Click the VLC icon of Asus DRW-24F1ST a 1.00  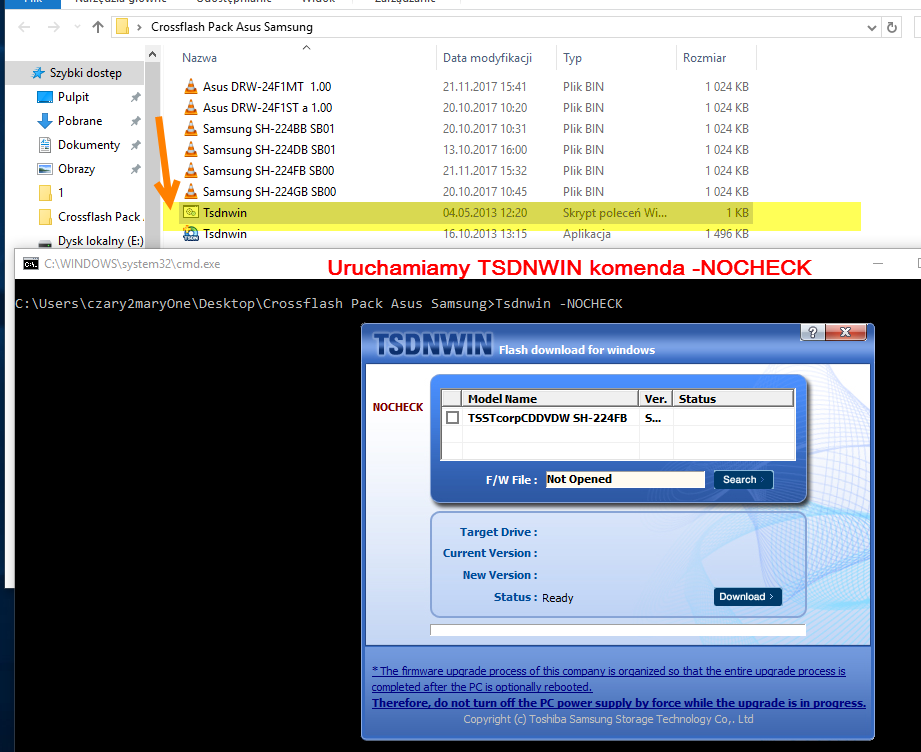[x=191, y=108]
